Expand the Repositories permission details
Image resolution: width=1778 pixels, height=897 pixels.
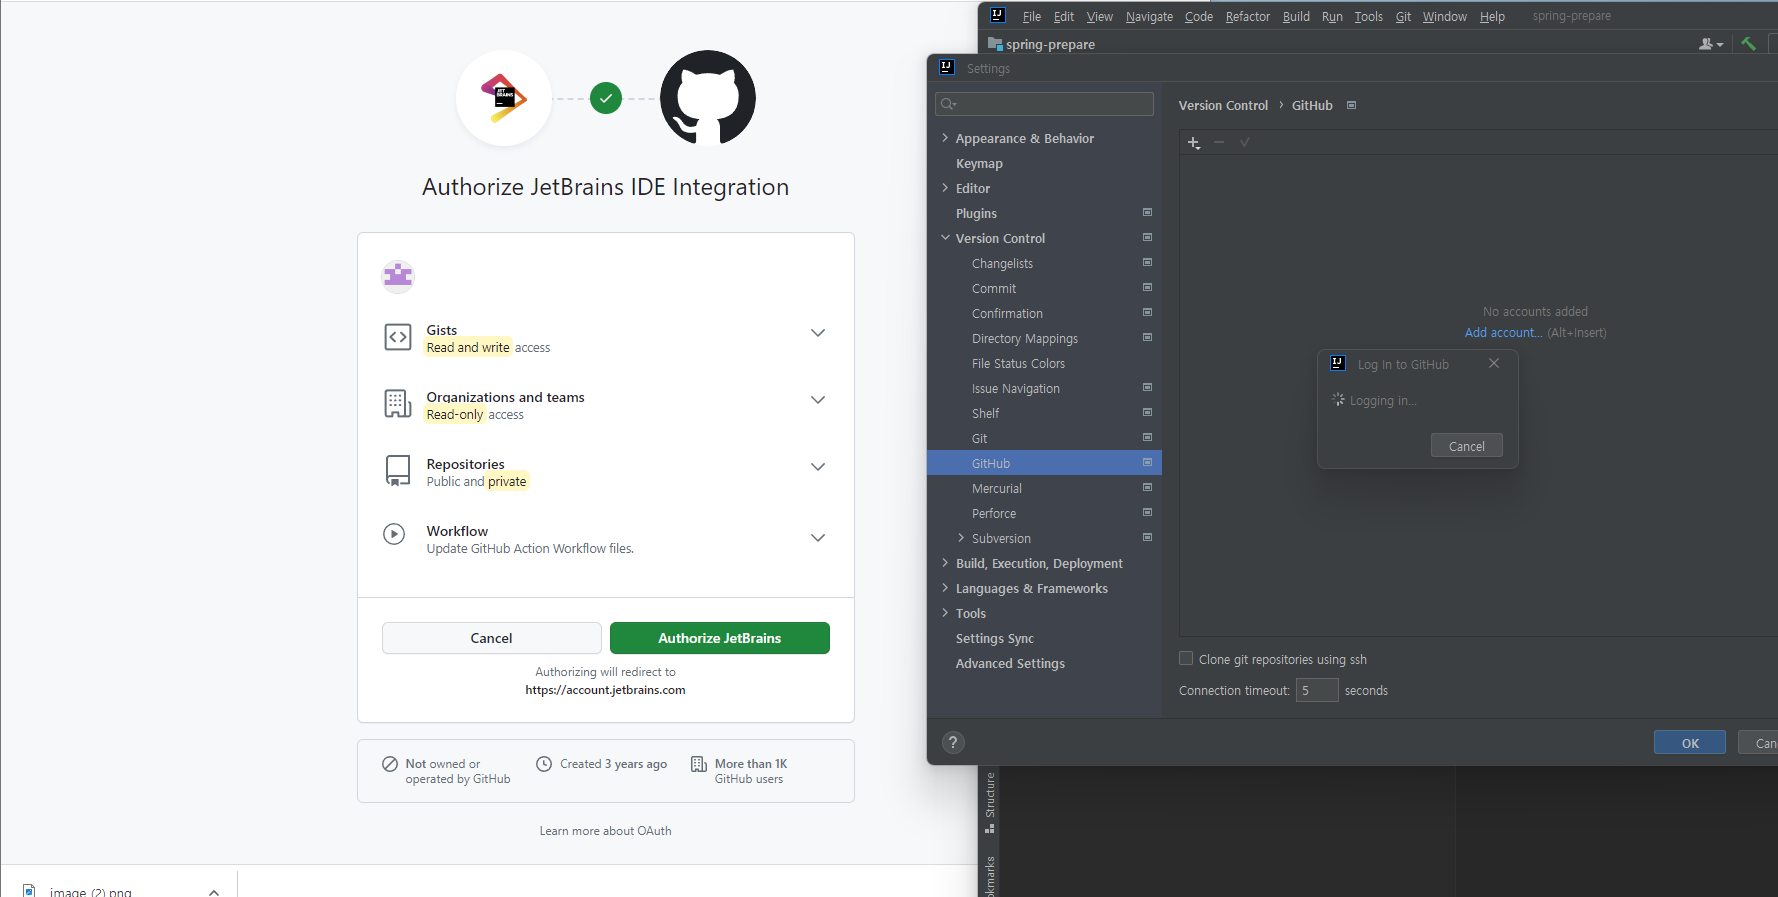(x=818, y=467)
